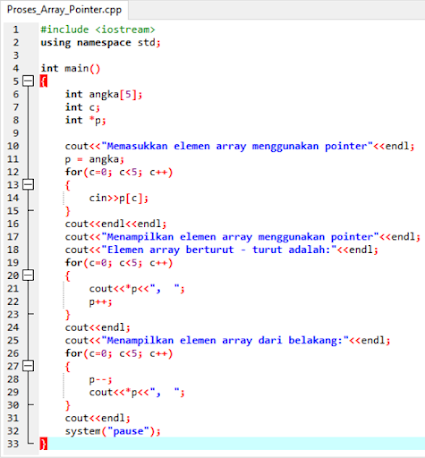Collapse the main function fold at line 5
Screen dimensions: 425x458
pyautogui.click(x=28, y=81)
